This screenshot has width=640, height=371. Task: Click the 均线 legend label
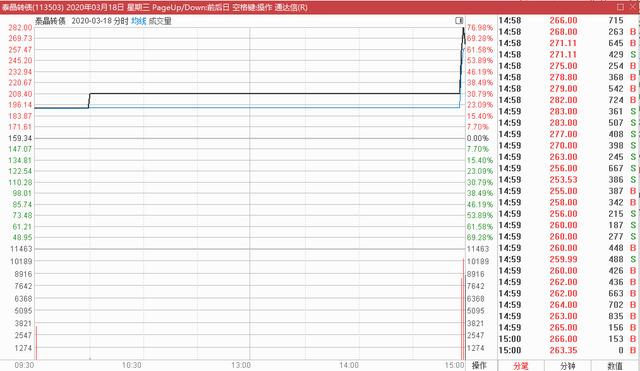139,21
